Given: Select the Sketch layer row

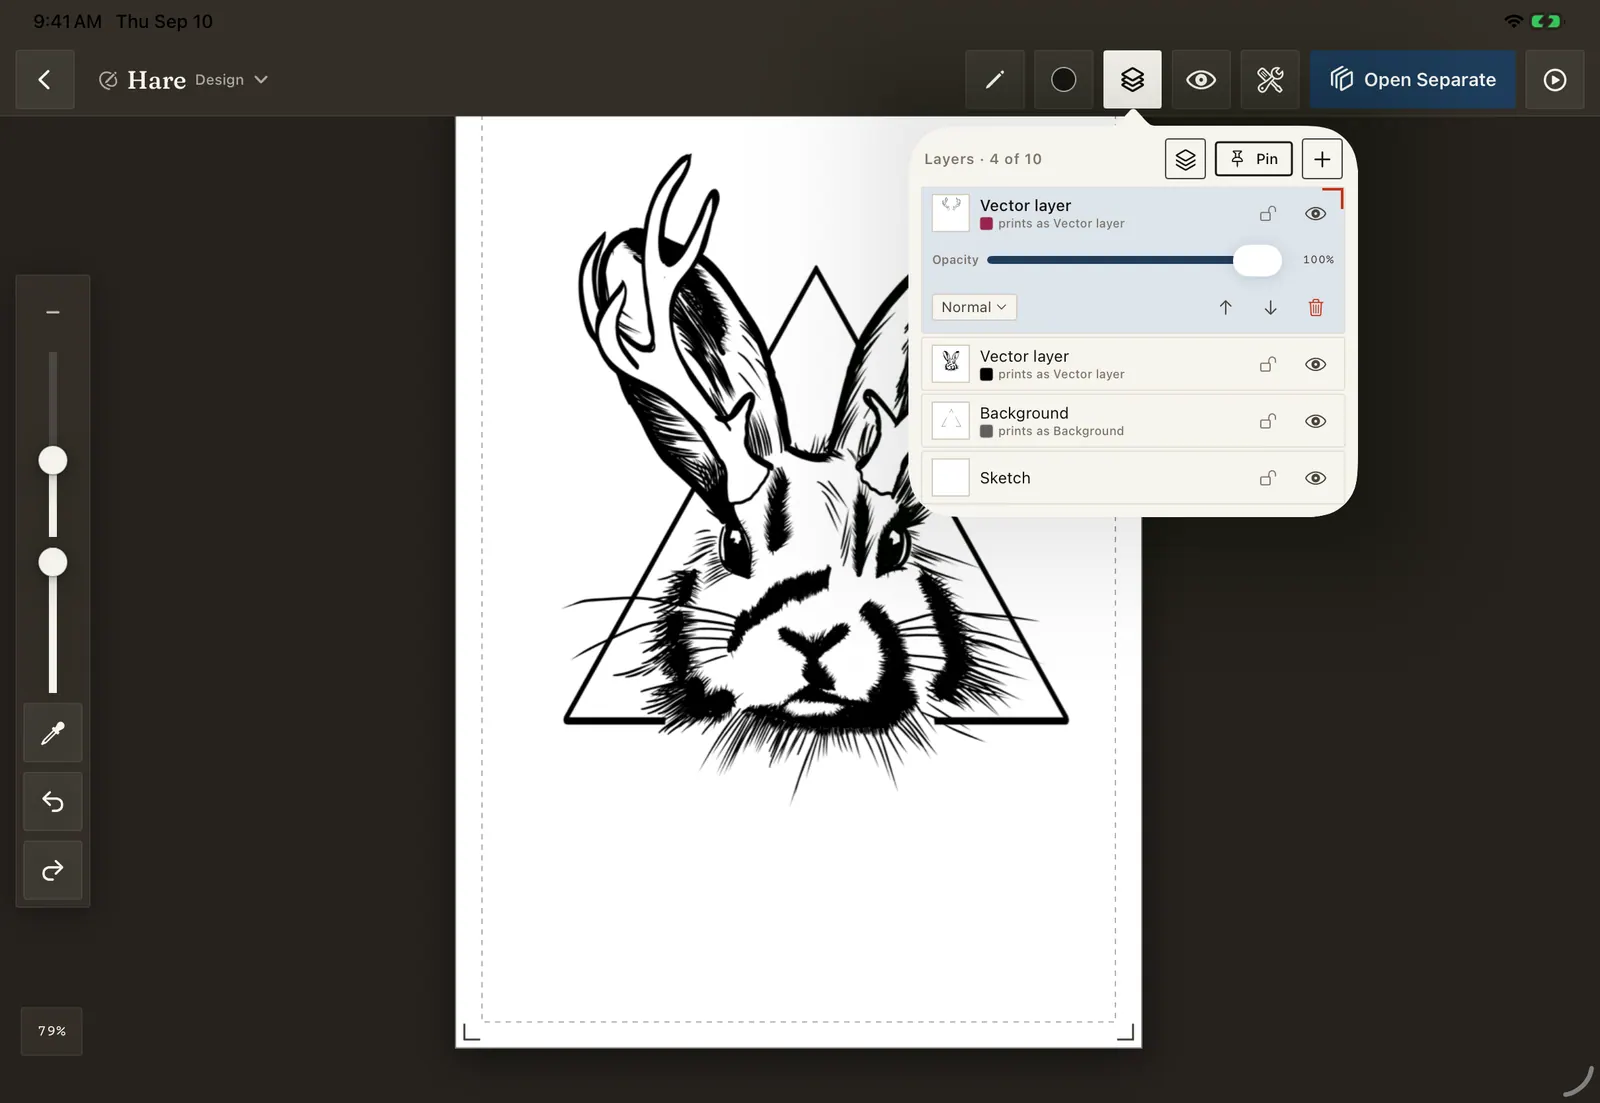Looking at the screenshot, I should 1132,478.
